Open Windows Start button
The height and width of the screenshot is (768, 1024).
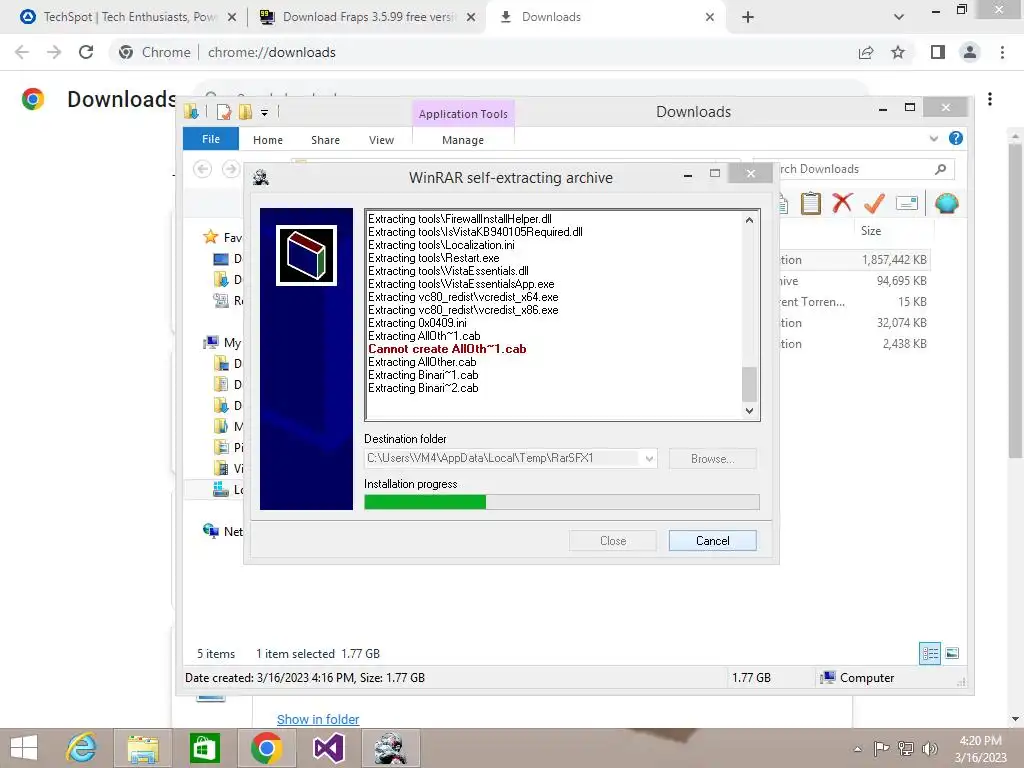(24, 748)
